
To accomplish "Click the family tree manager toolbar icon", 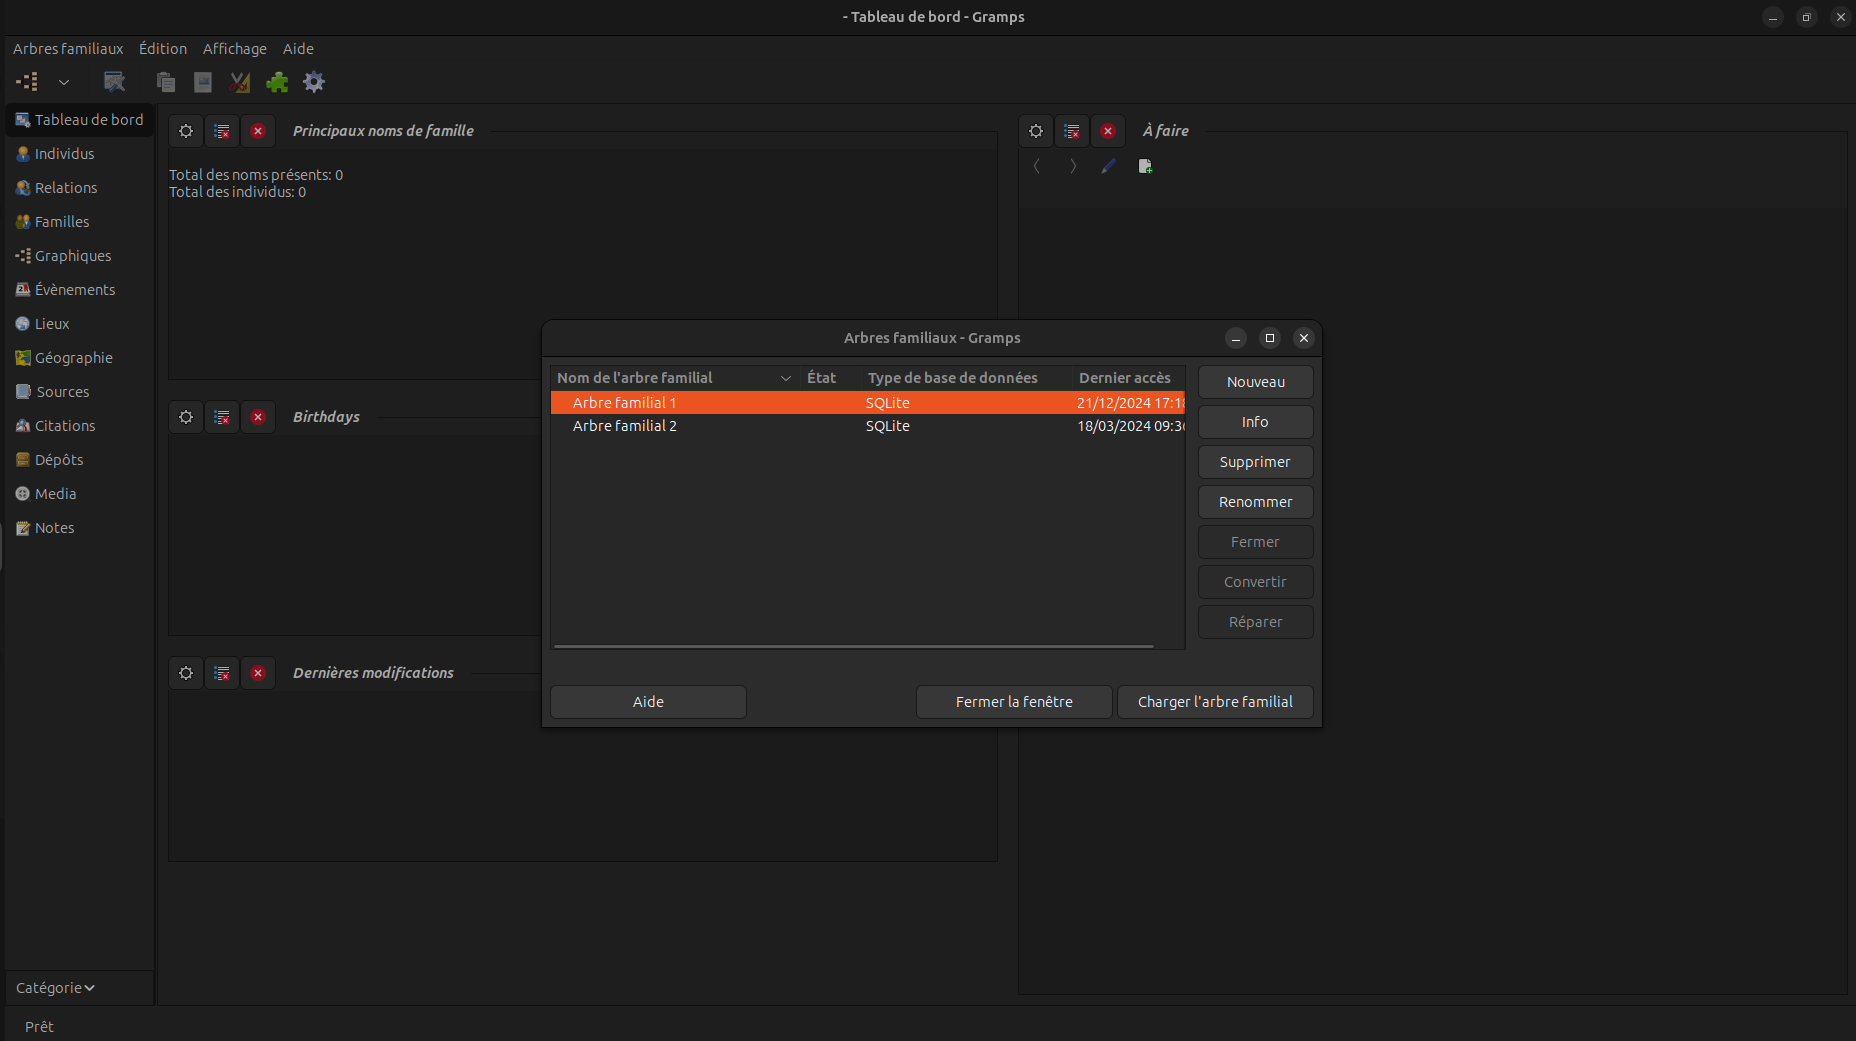I will (x=28, y=82).
